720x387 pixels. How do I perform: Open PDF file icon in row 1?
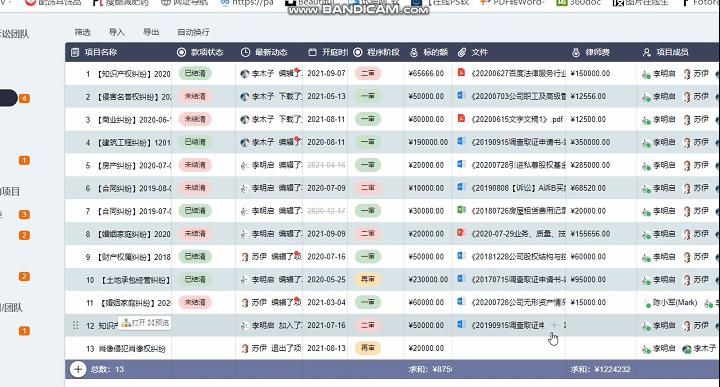pyautogui.click(x=461, y=73)
